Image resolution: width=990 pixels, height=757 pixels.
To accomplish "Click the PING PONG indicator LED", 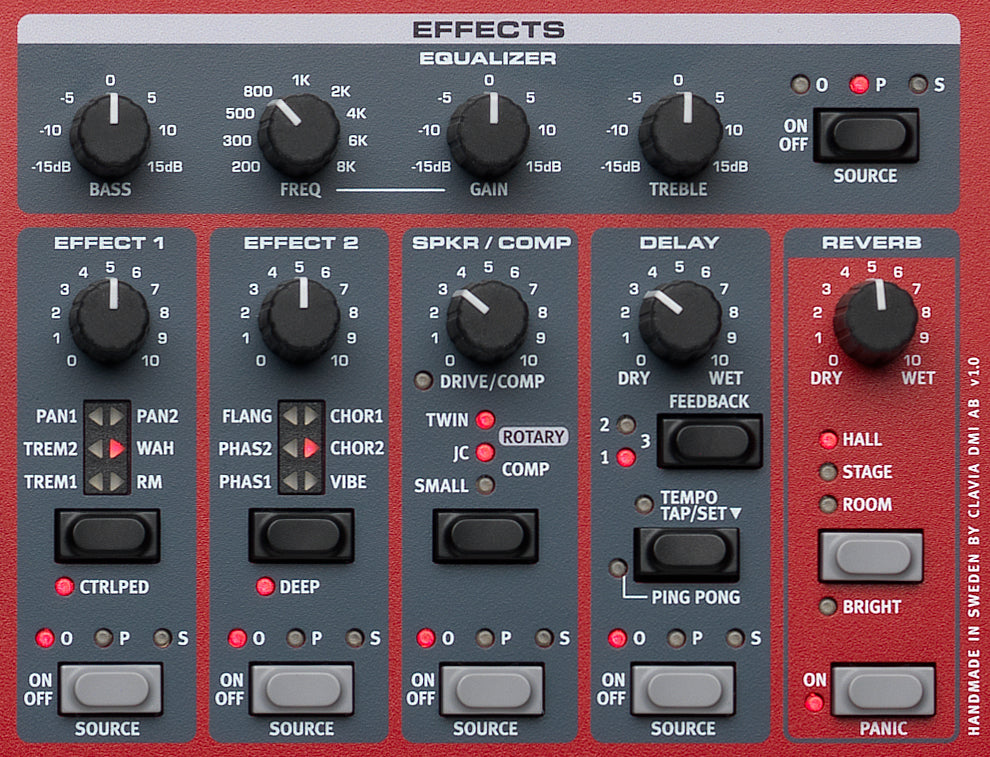I will 617,567.
